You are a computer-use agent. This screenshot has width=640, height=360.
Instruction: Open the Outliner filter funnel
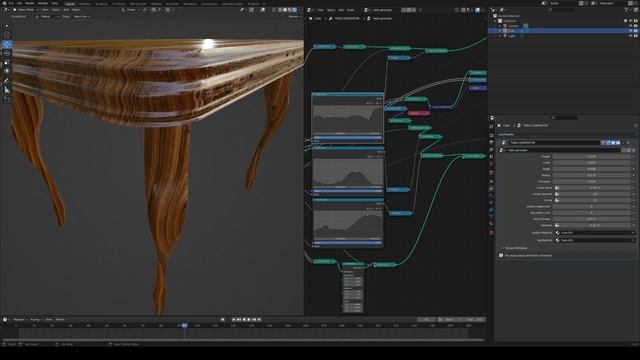(x=627, y=10)
